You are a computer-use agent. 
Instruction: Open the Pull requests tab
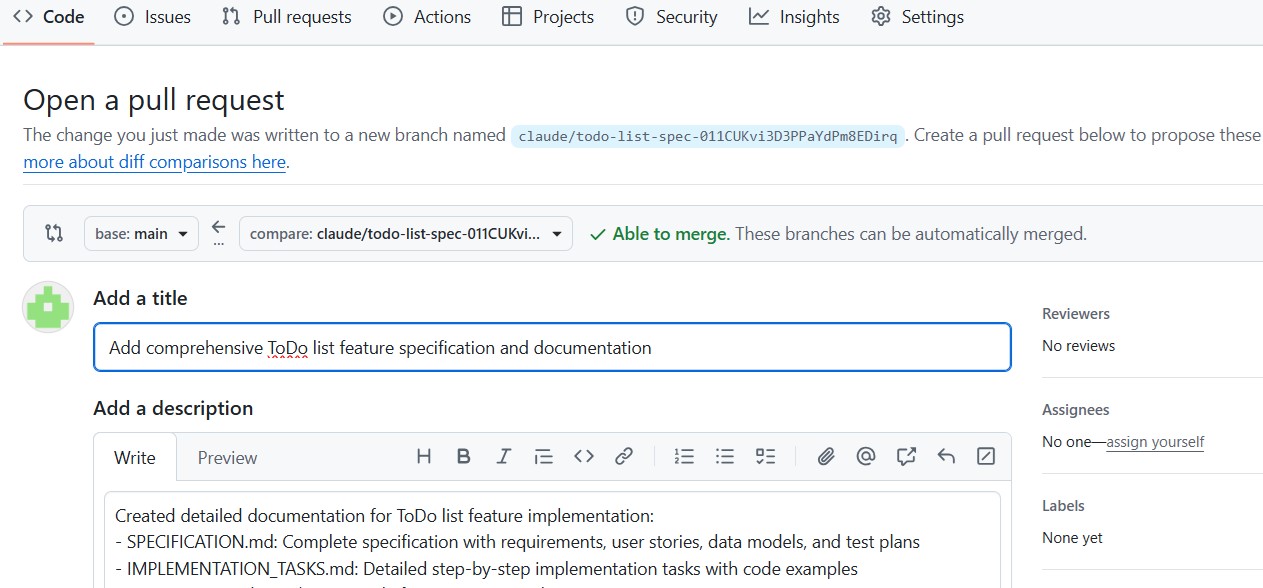[x=287, y=17]
